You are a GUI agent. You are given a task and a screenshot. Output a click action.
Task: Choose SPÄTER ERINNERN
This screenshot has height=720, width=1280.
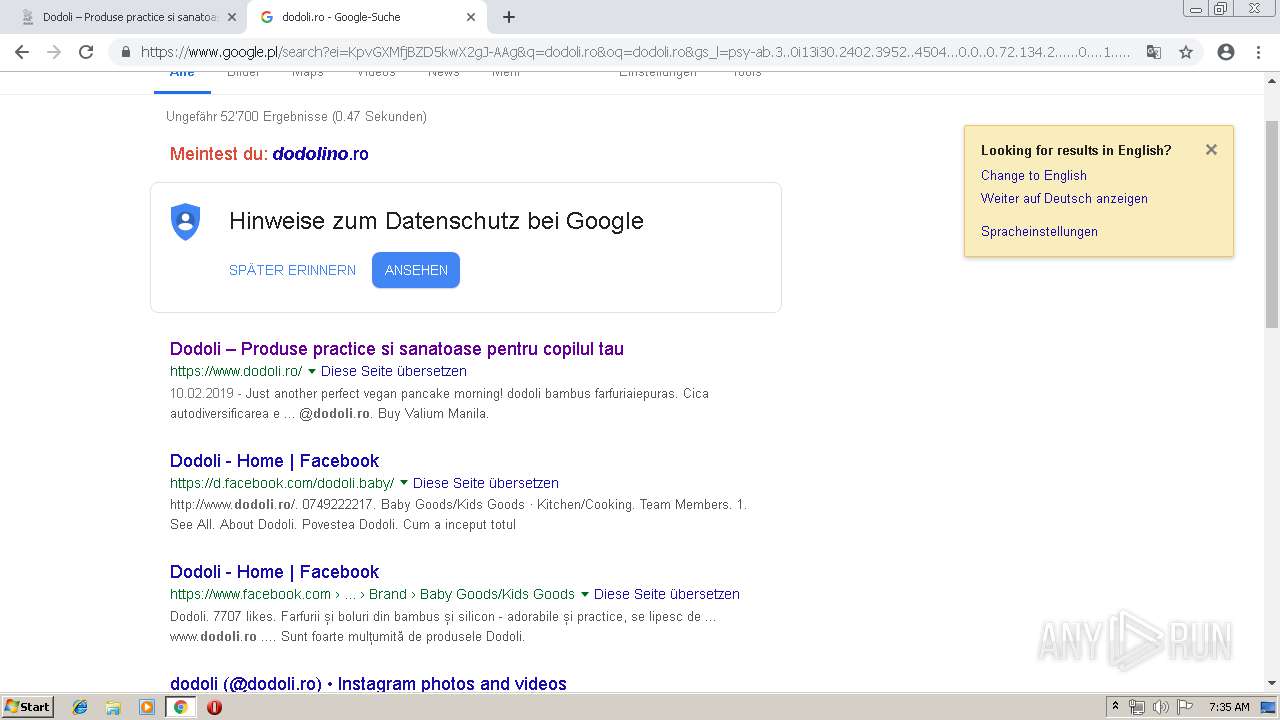292,270
